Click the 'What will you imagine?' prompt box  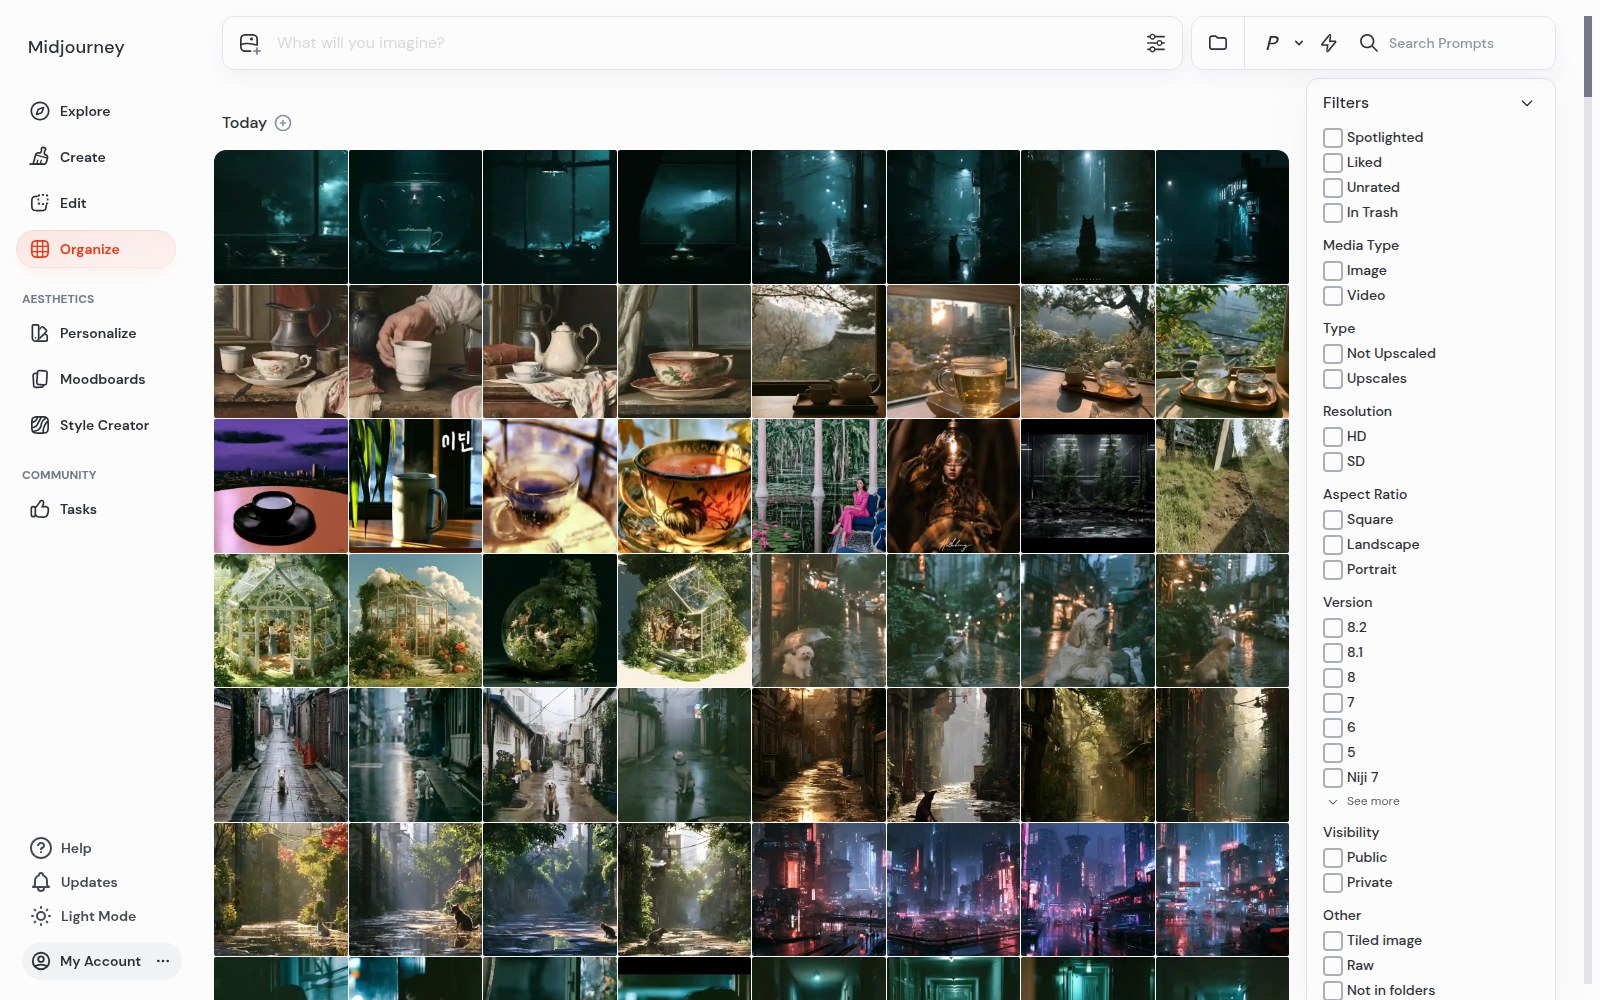pos(702,43)
